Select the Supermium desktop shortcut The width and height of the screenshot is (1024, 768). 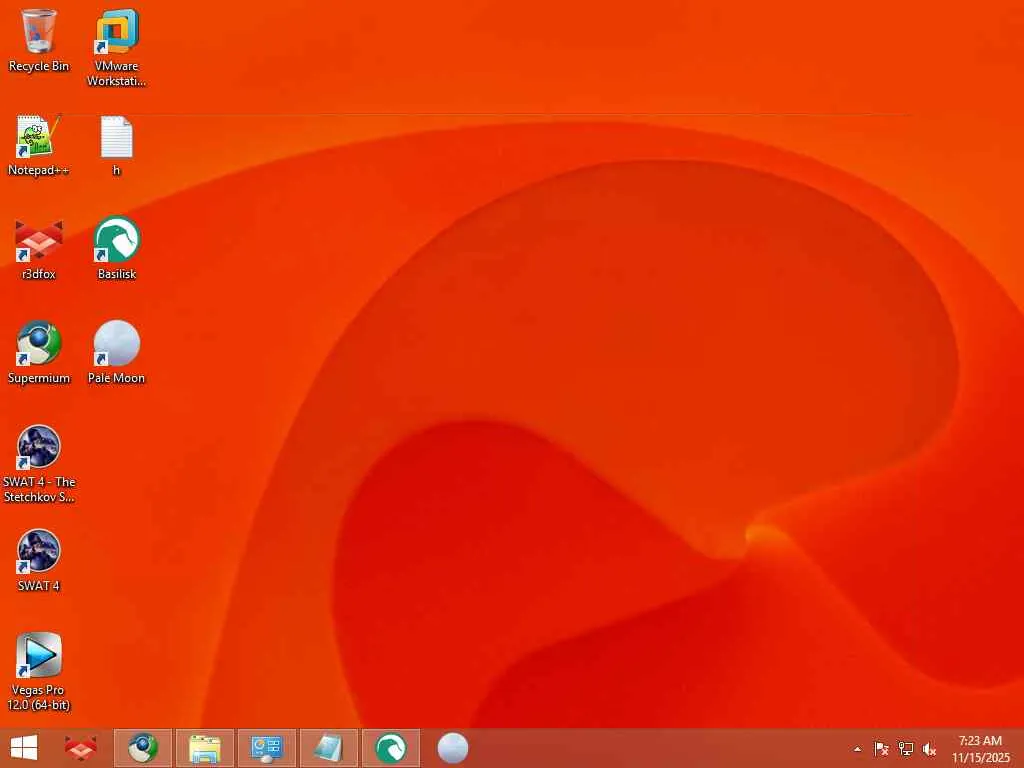(39, 352)
